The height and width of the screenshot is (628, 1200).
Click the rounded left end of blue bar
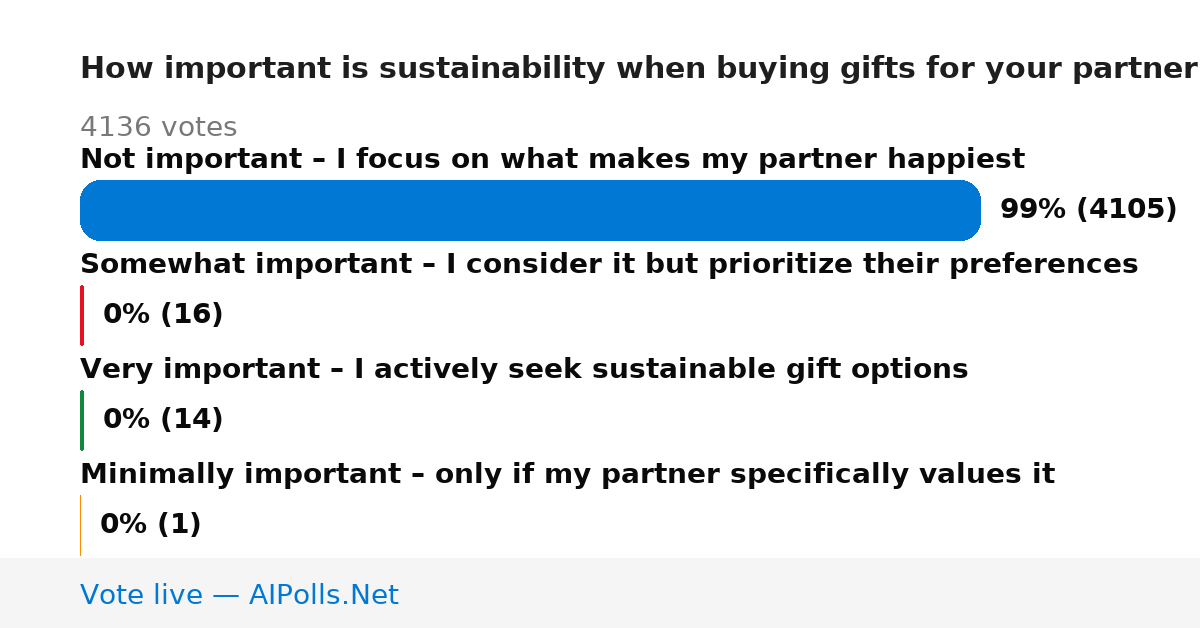coord(93,210)
